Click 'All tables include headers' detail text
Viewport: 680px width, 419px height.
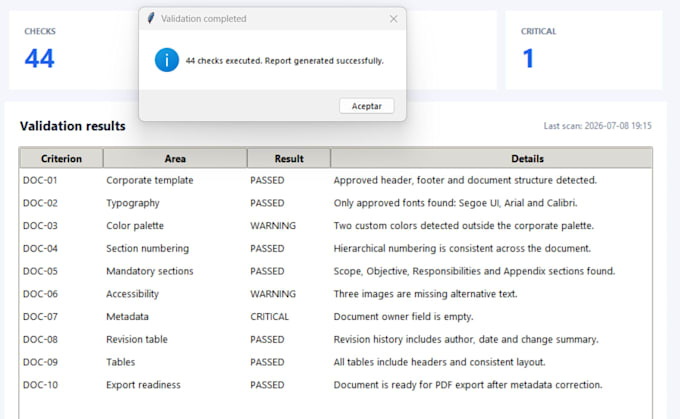(439, 362)
